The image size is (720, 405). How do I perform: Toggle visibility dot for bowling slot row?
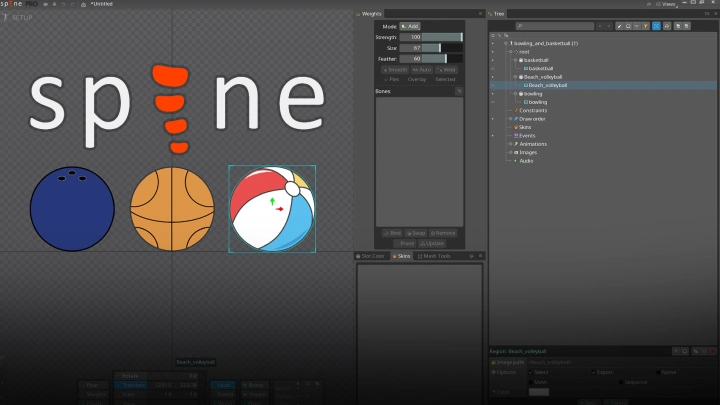pyautogui.click(x=493, y=94)
